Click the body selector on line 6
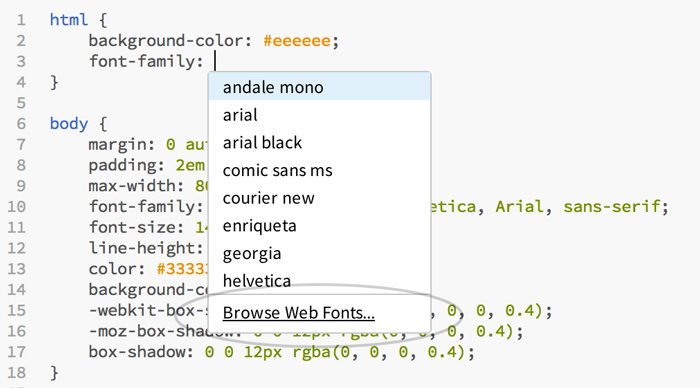700x388 pixels. 69,123
